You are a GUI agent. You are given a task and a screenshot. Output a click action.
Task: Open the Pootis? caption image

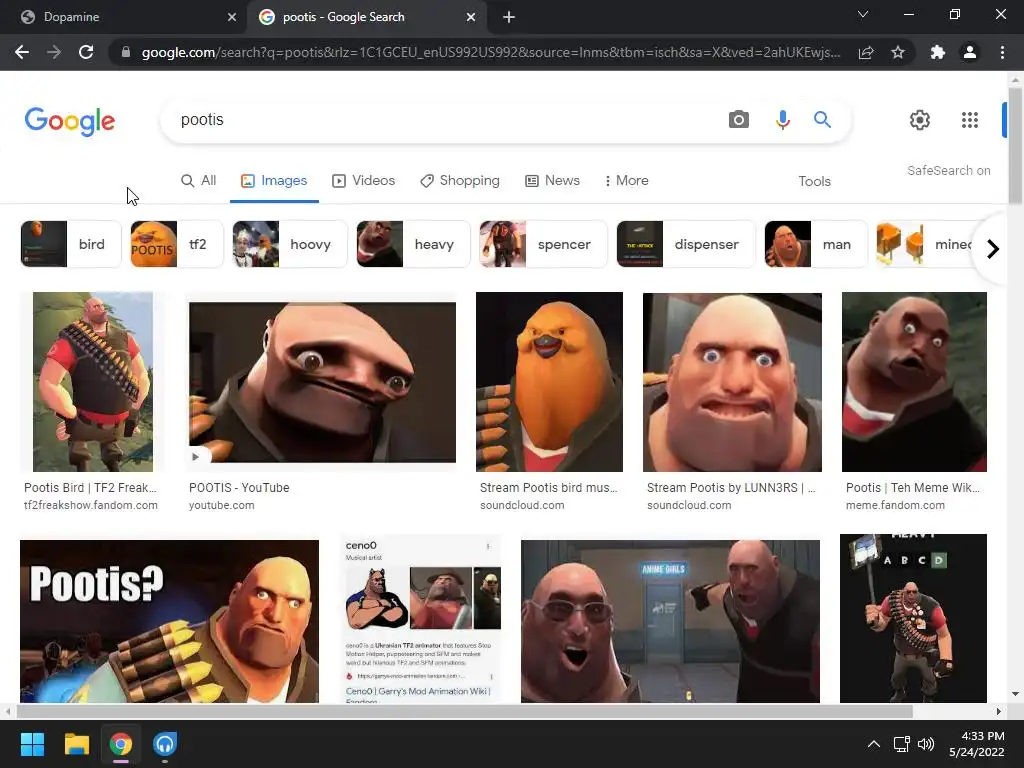[x=169, y=621]
